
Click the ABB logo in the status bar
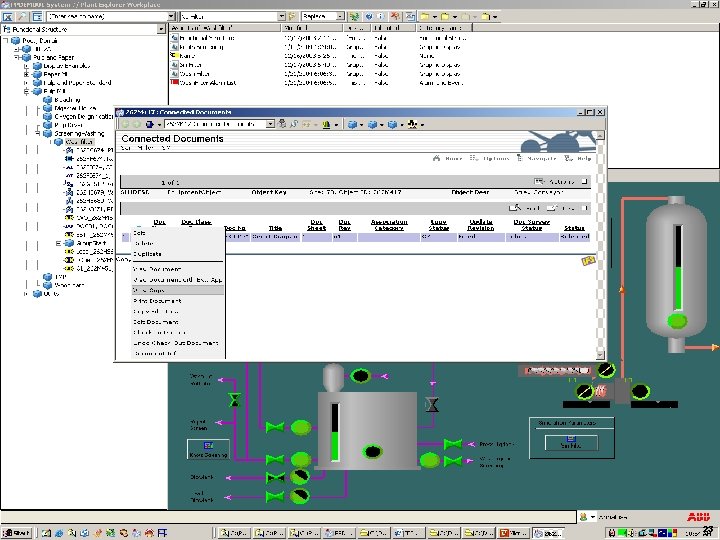click(x=698, y=516)
